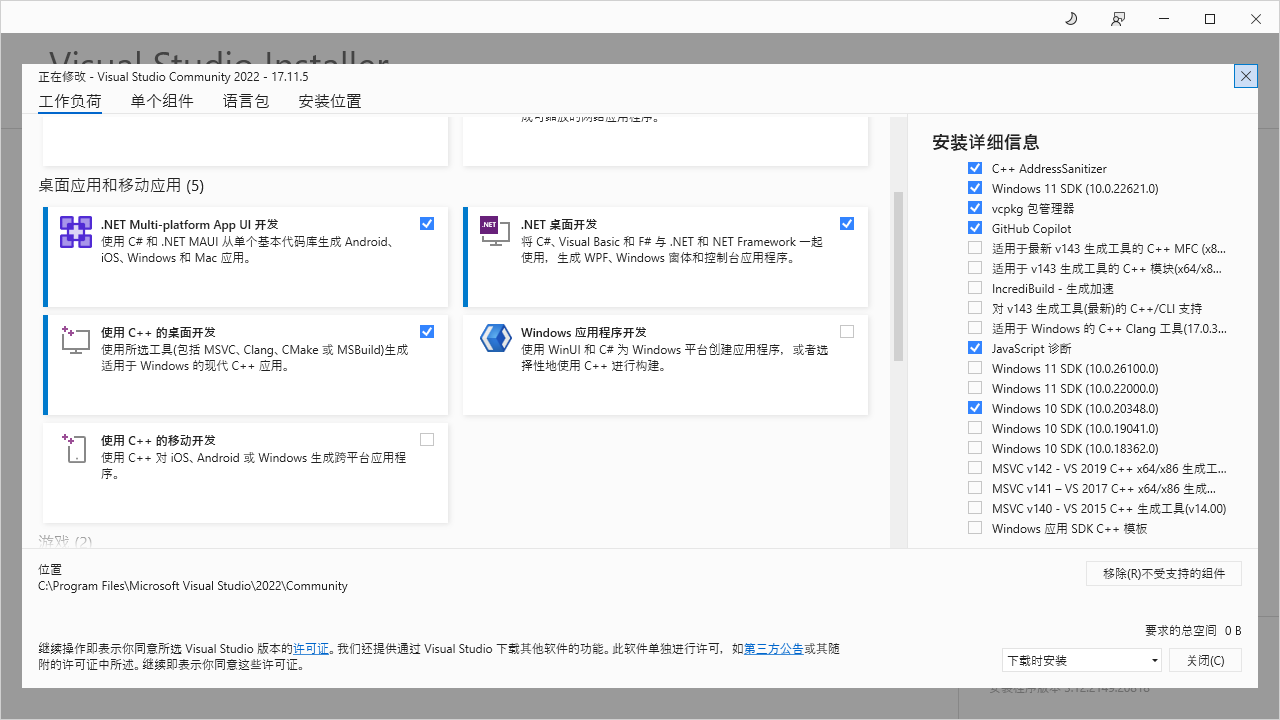Check Windows 应用 SDK C++ 模板

click(x=975, y=528)
